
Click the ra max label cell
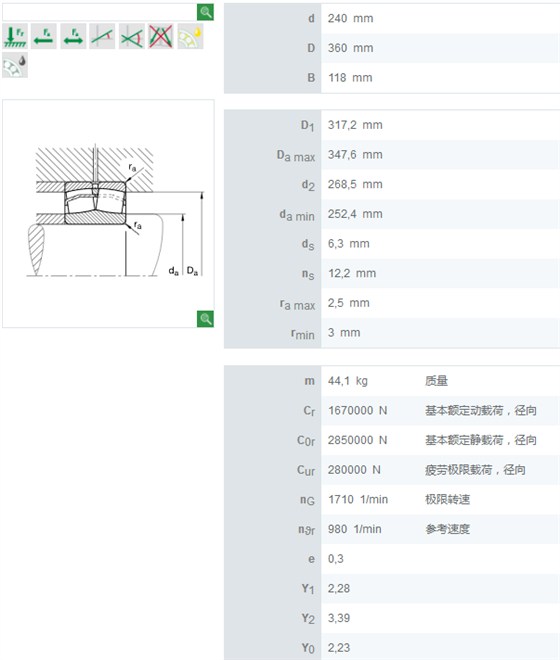[272, 303]
